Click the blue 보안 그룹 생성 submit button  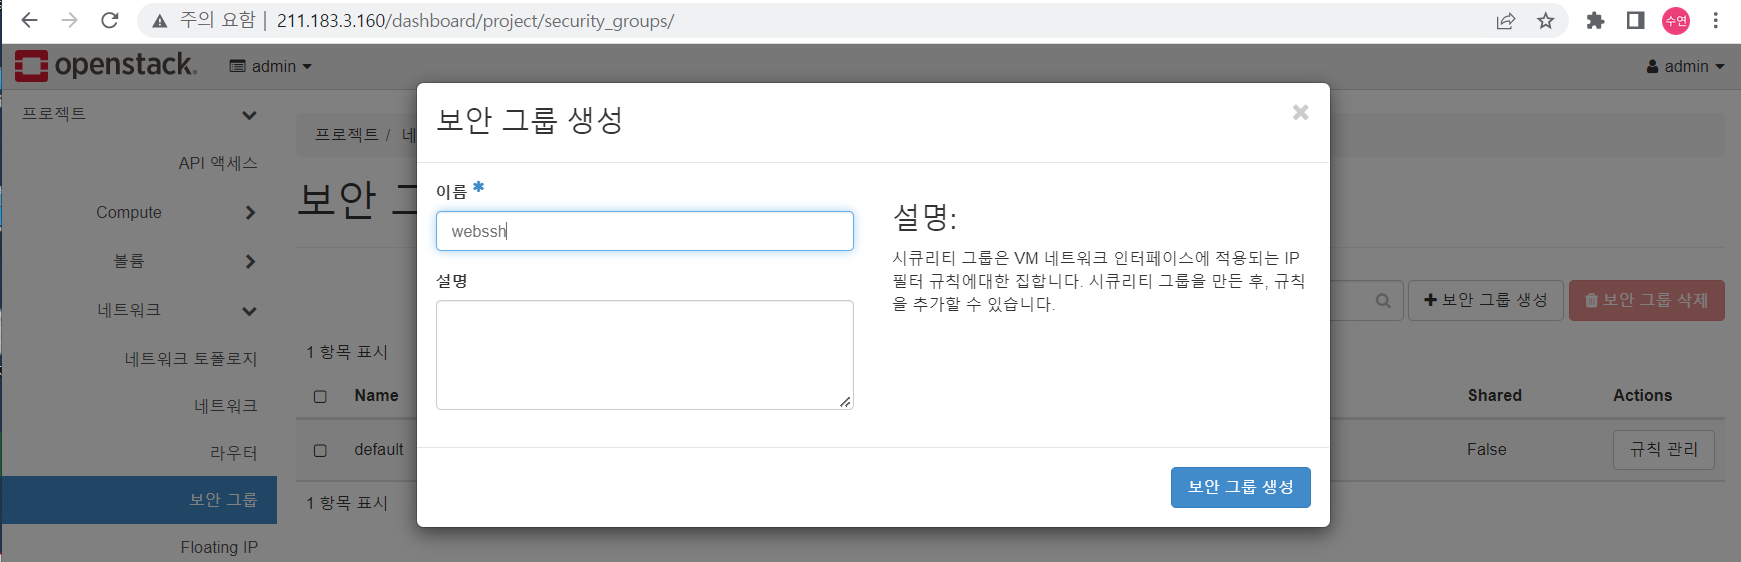1240,487
